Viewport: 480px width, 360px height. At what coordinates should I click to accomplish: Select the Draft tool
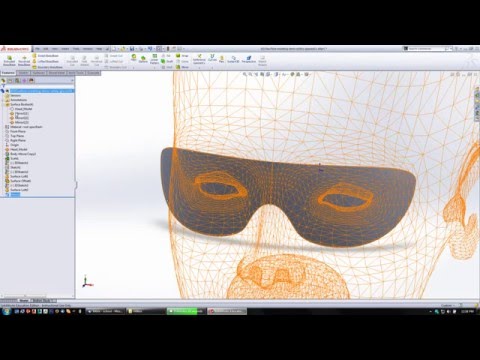(x=167, y=61)
